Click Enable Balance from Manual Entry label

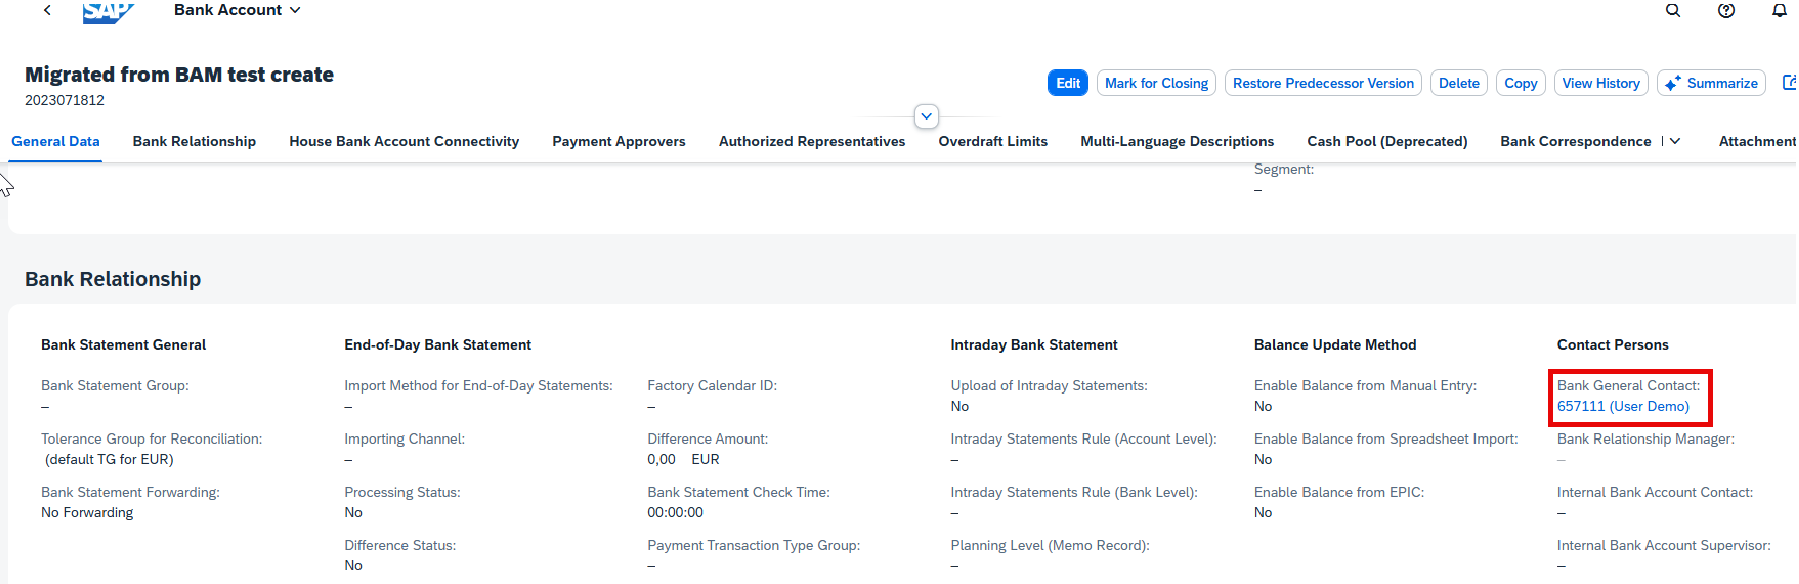click(1365, 385)
